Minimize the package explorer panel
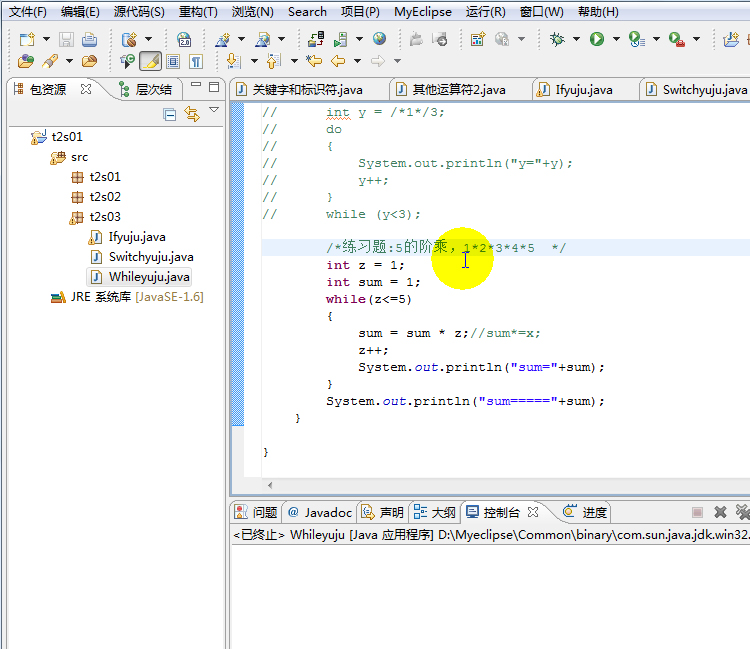This screenshot has height=649, width=750. pyautogui.click(x=196, y=85)
